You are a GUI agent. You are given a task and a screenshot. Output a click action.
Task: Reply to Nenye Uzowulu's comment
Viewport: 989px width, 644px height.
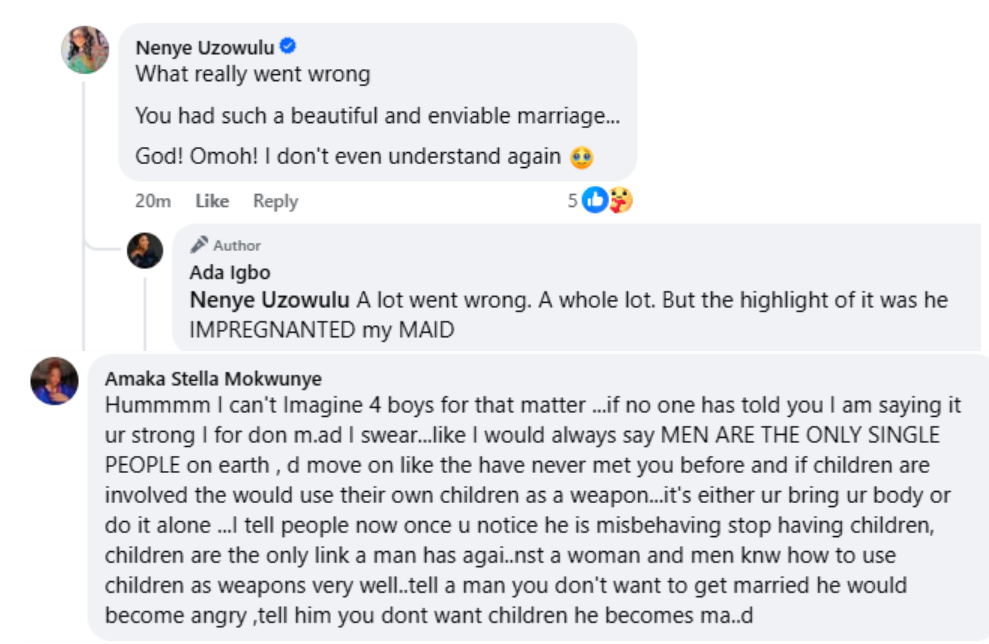click(x=275, y=201)
